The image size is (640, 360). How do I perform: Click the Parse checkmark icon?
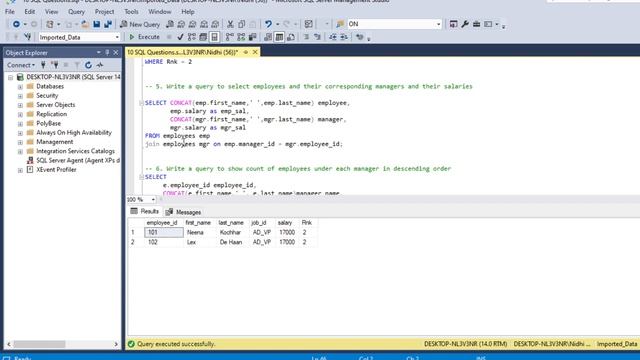[180, 37]
